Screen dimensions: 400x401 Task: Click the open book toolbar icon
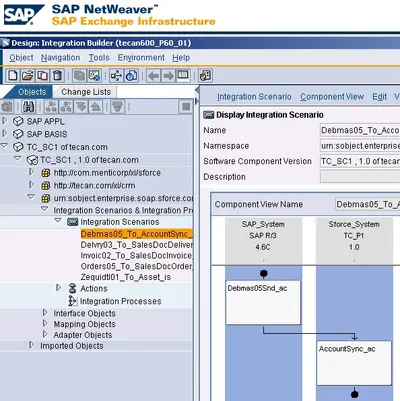point(183,76)
